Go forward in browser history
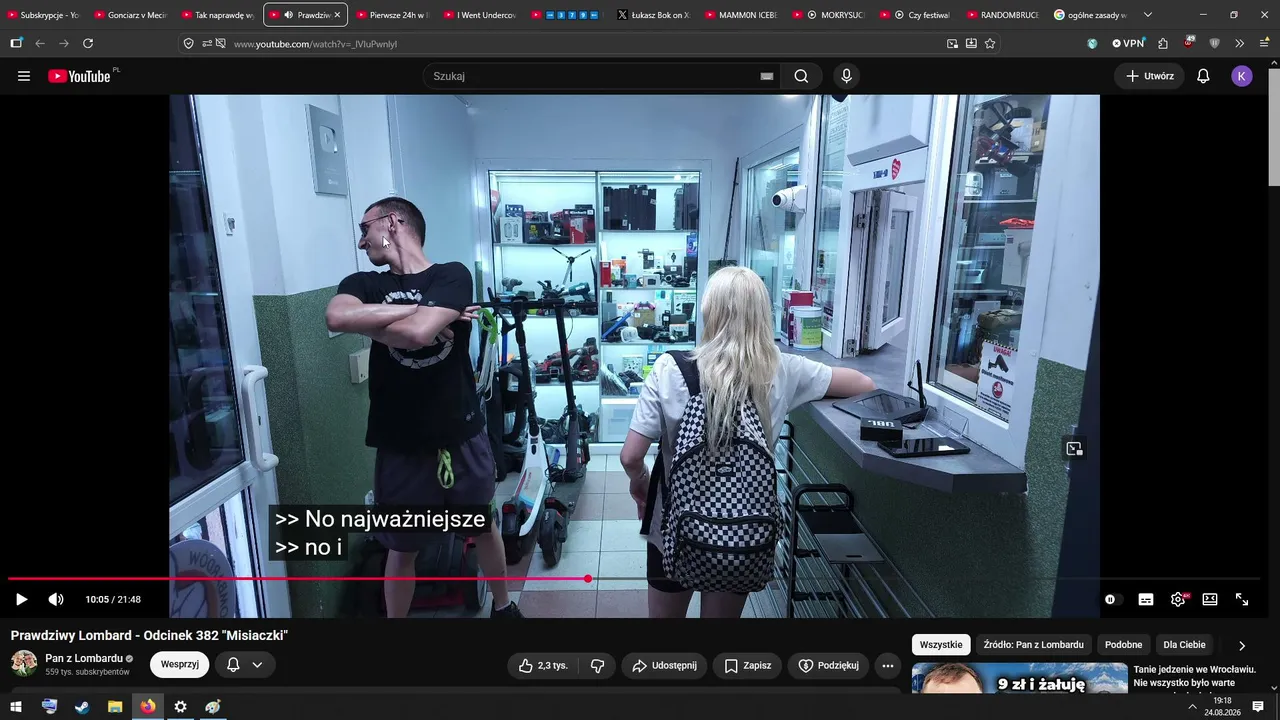This screenshot has width=1280, height=720. tap(64, 44)
